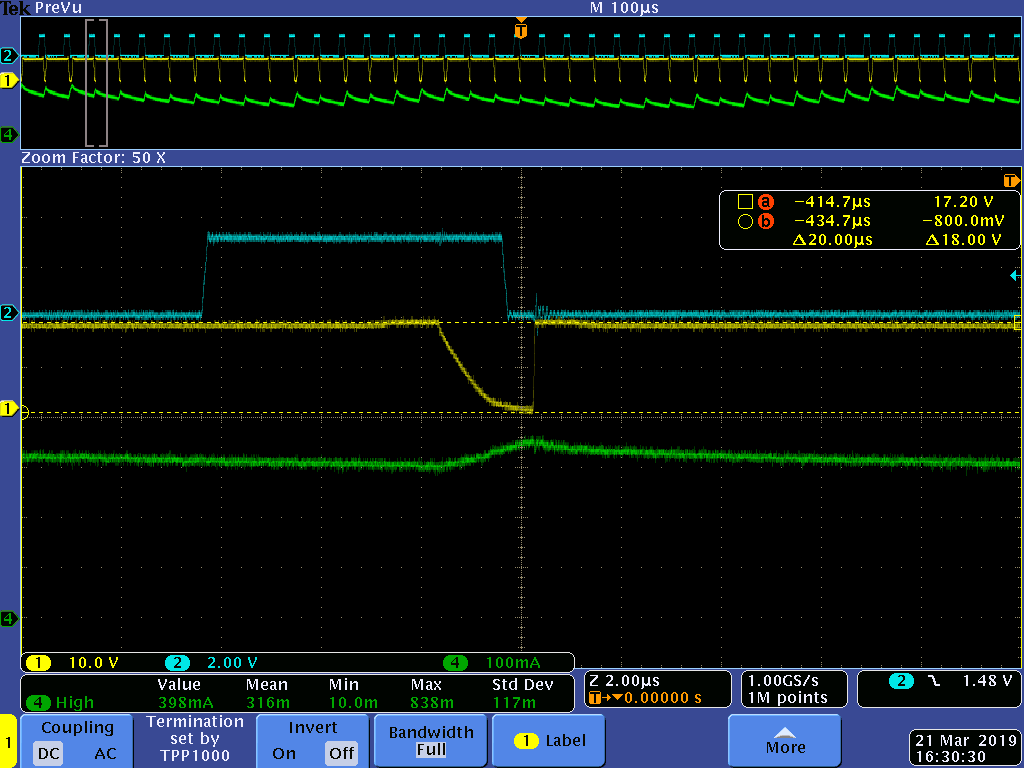Viewport: 1024px width, 768px height.
Task: Click trigger T marker at zoom view corner
Action: [x=1011, y=180]
